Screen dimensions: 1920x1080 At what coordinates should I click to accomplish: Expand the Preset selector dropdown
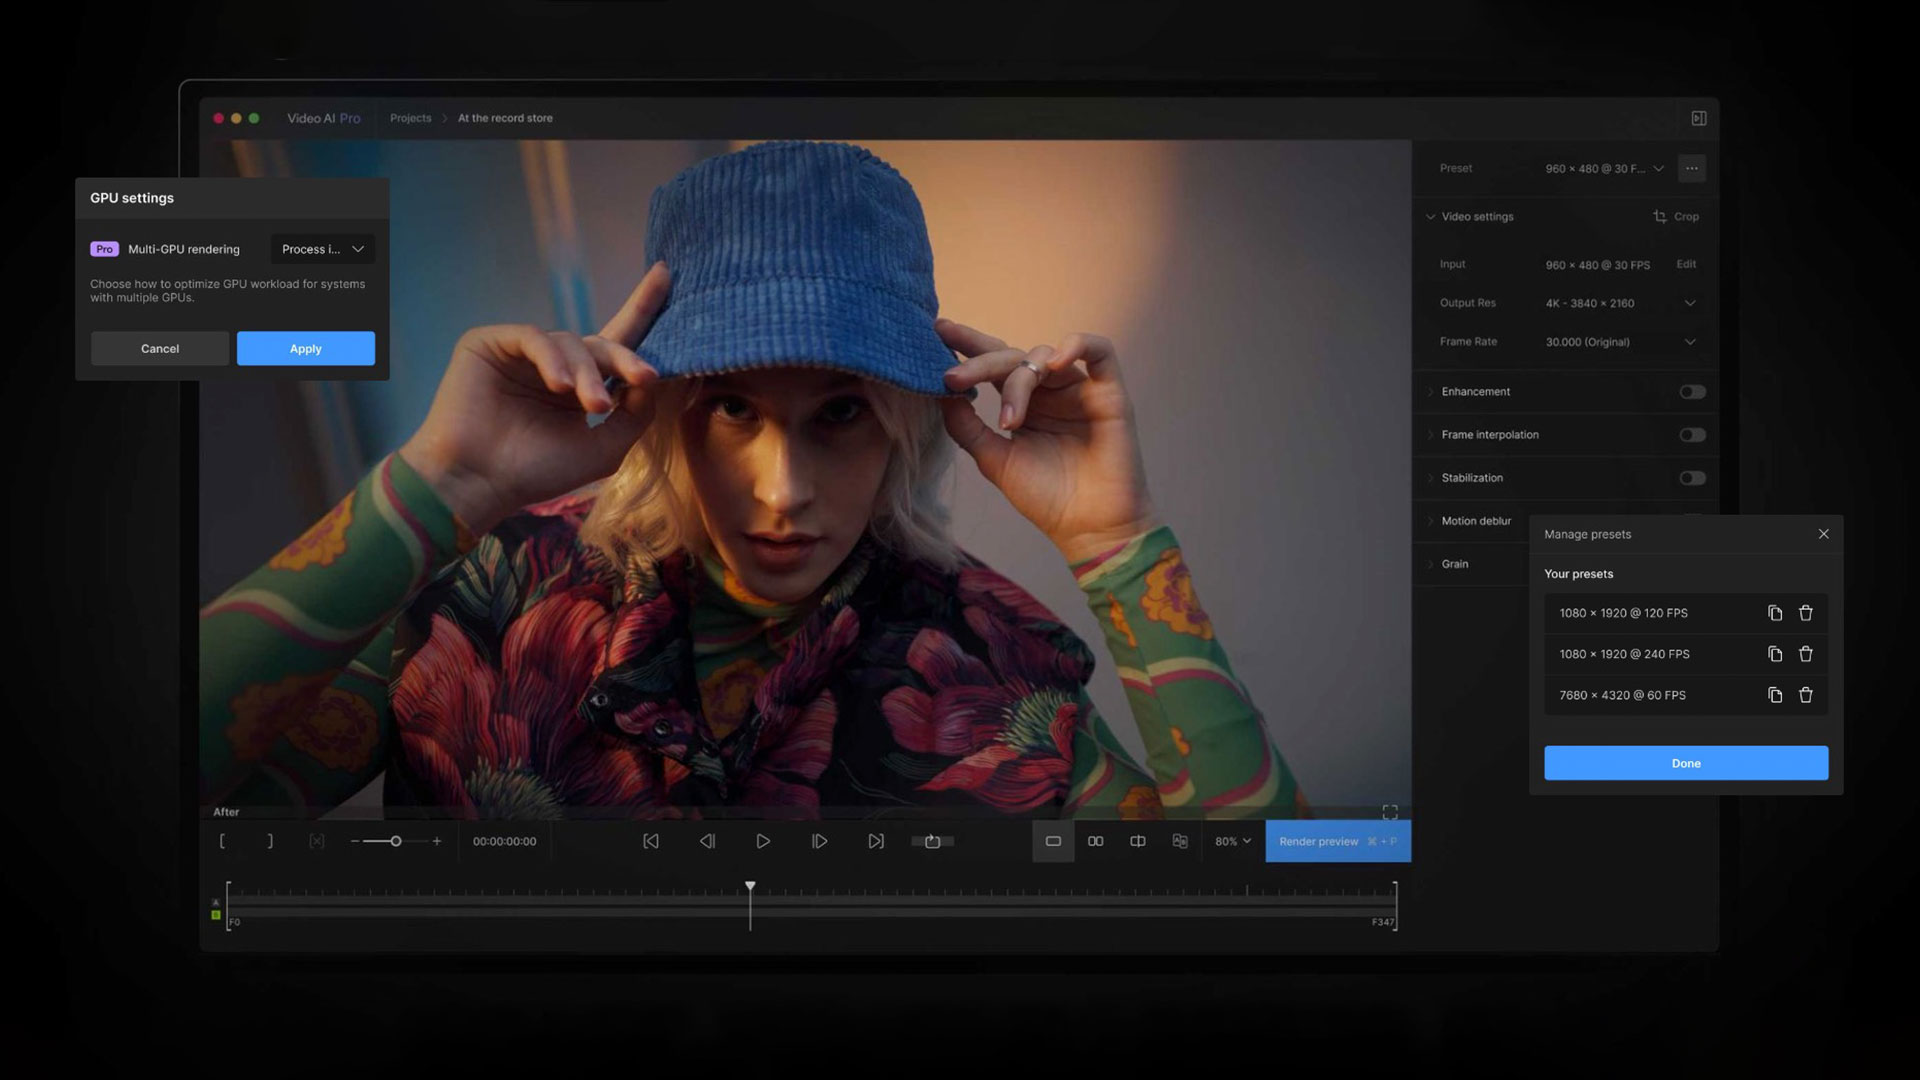(1659, 169)
